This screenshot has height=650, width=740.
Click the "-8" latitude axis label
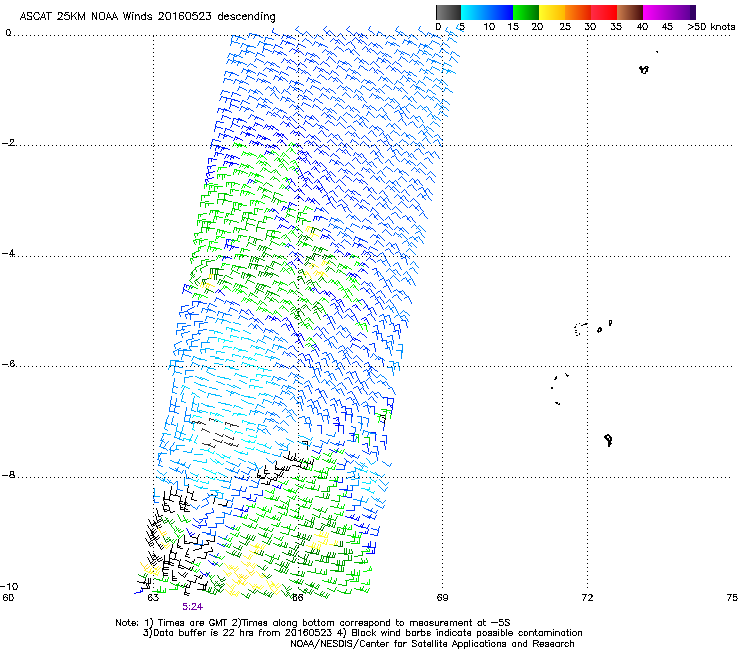coord(8,475)
